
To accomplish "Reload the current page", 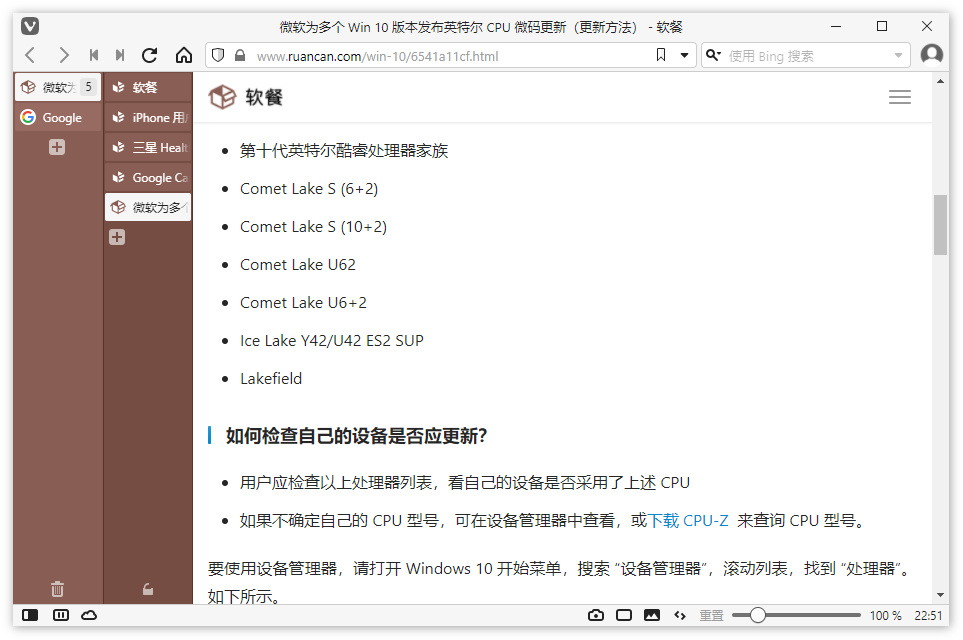I will pyautogui.click(x=149, y=55).
